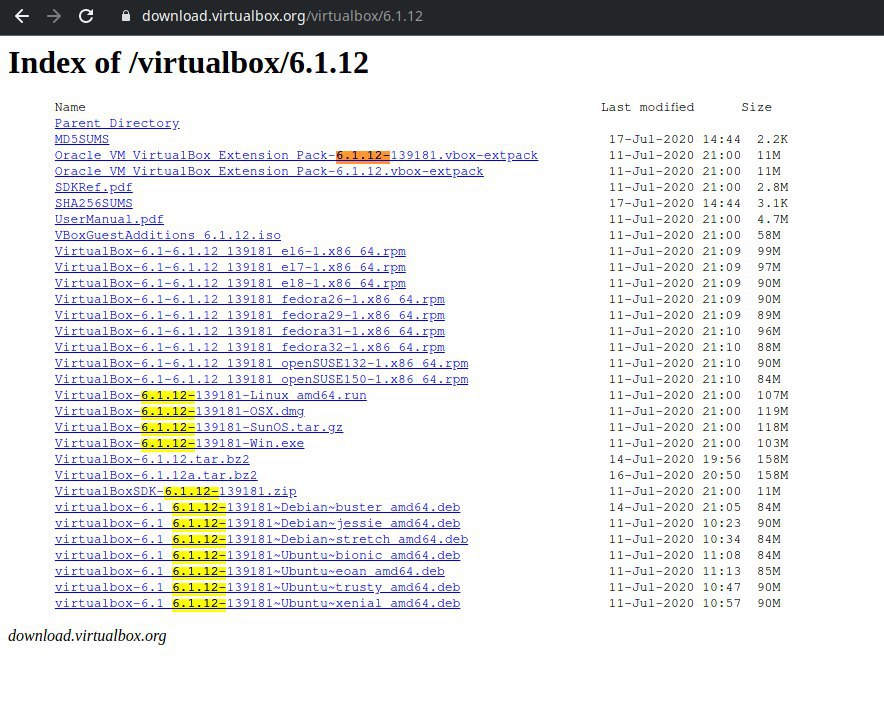Download VBoxGuestAdditions_6.1.12.iso
This screenshot has width=884, height=714.
[167, 235]
